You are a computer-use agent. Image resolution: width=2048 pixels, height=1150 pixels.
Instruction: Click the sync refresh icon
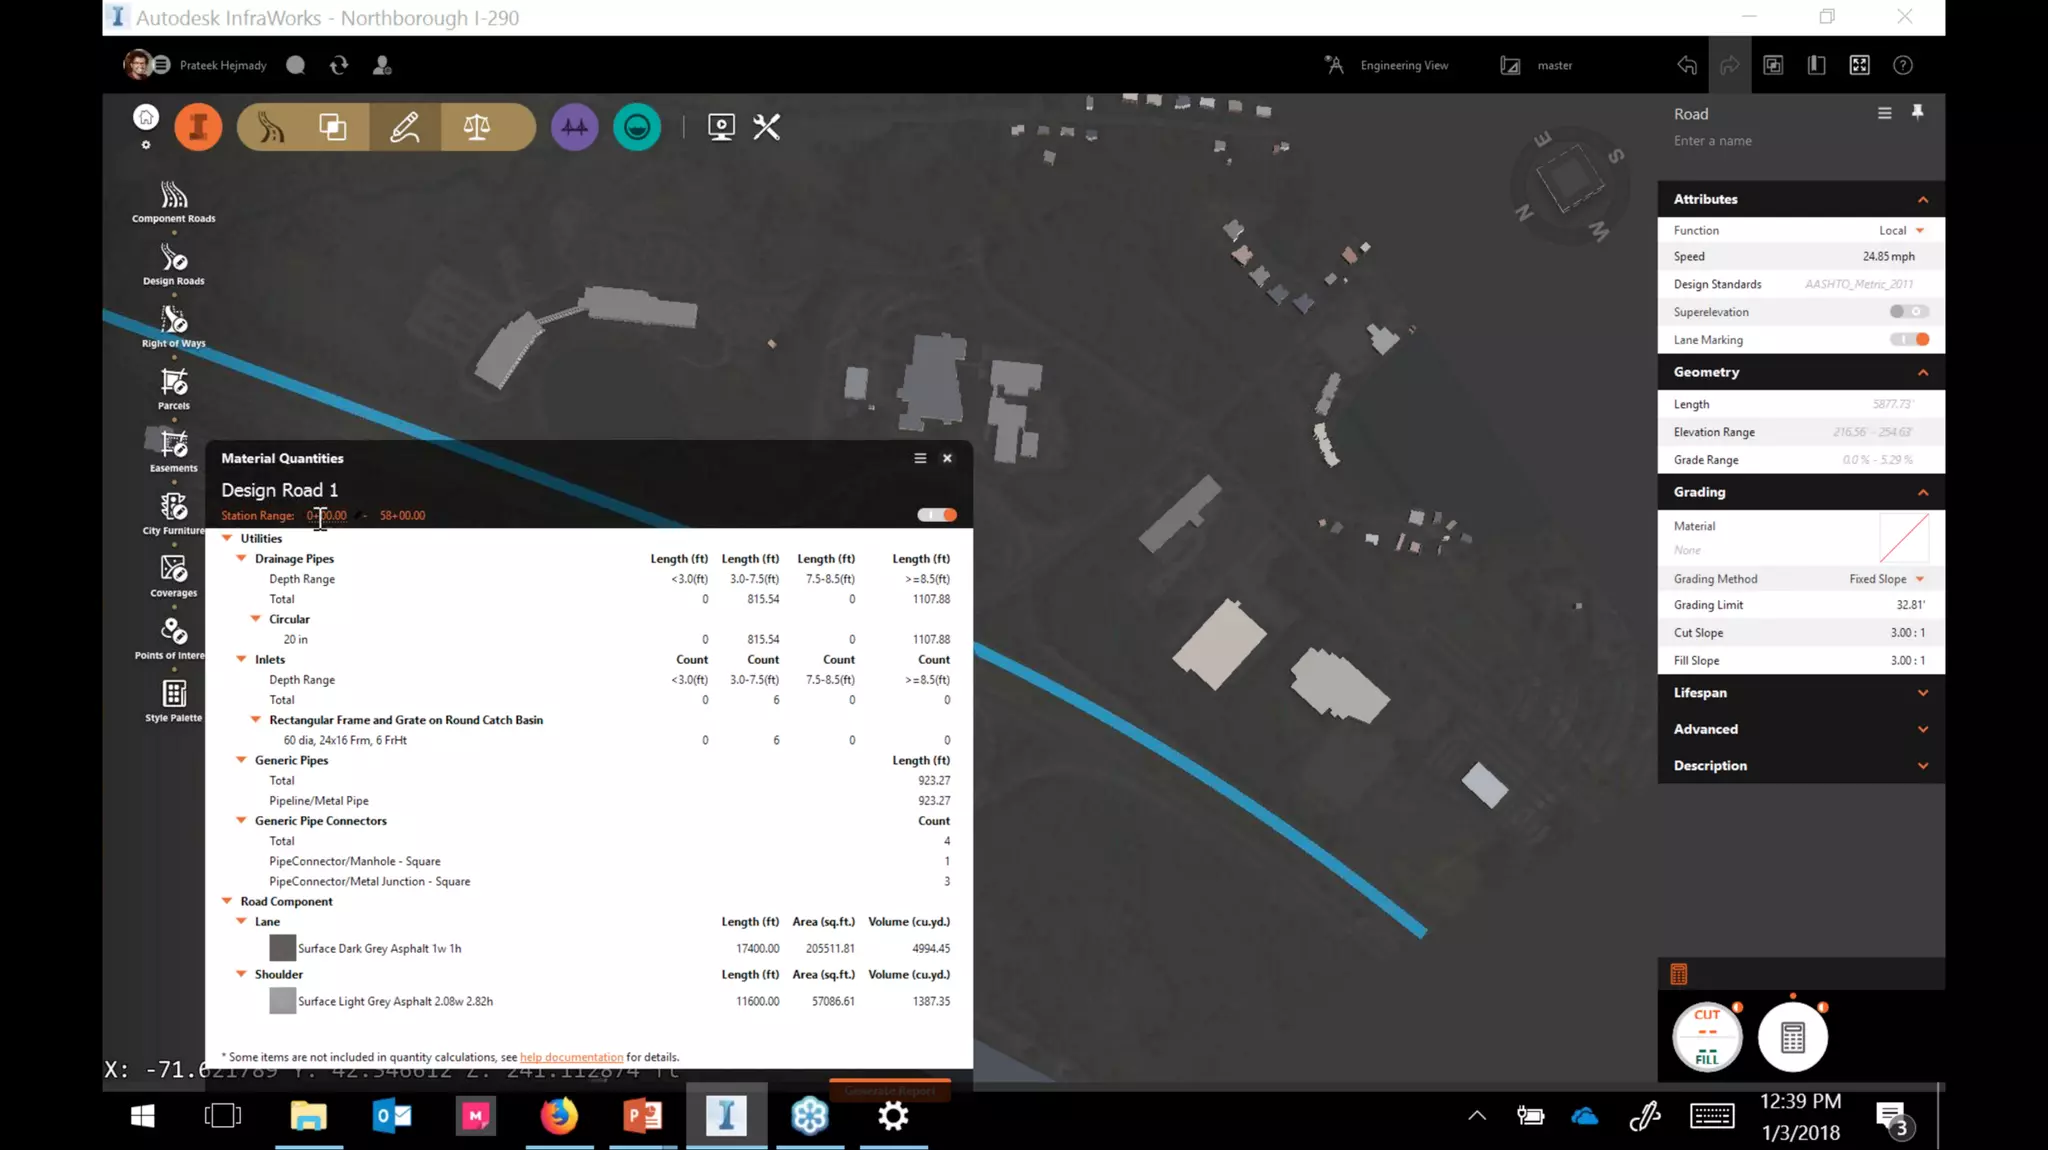tap(339, 65)
